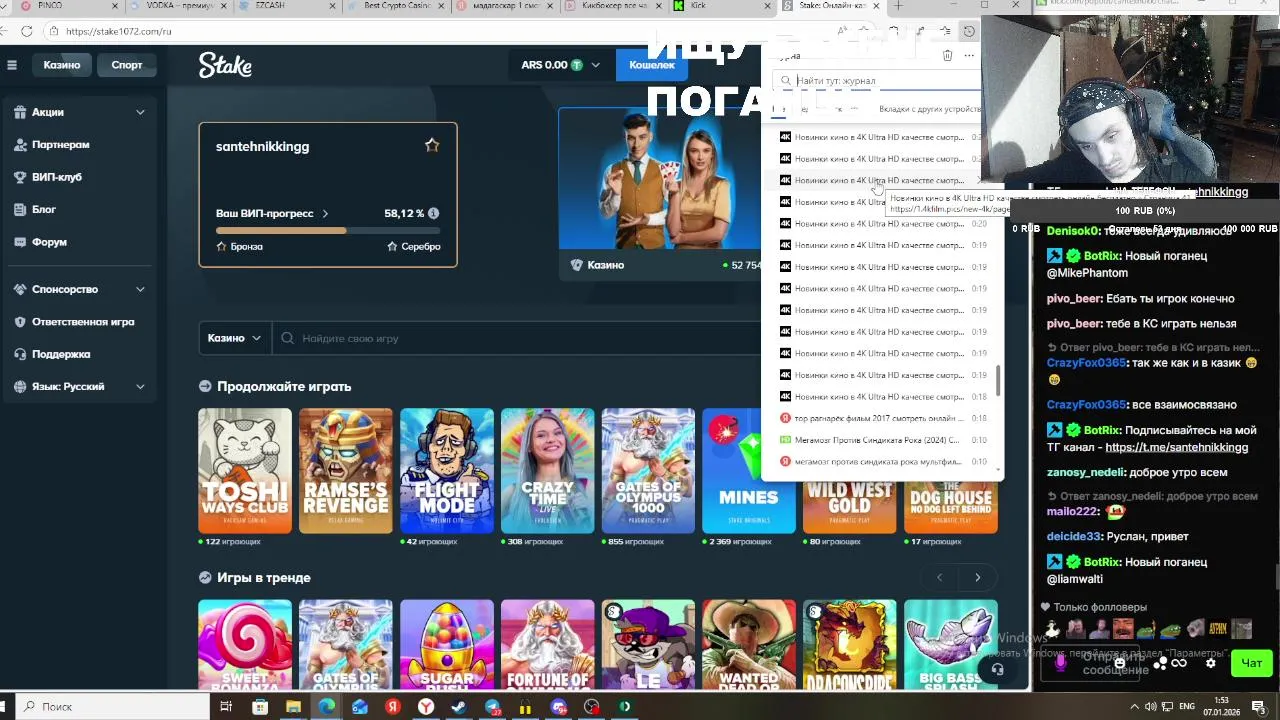Click the purple microphone icon in chat
The image size is (1280, 720).
(x=1061, y=663)
